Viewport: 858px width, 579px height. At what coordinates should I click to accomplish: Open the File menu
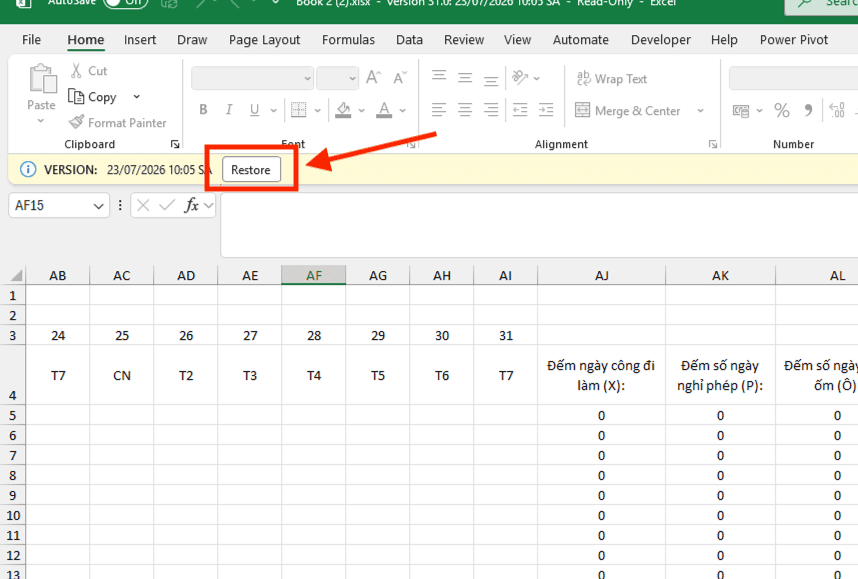tap(31, 40)
